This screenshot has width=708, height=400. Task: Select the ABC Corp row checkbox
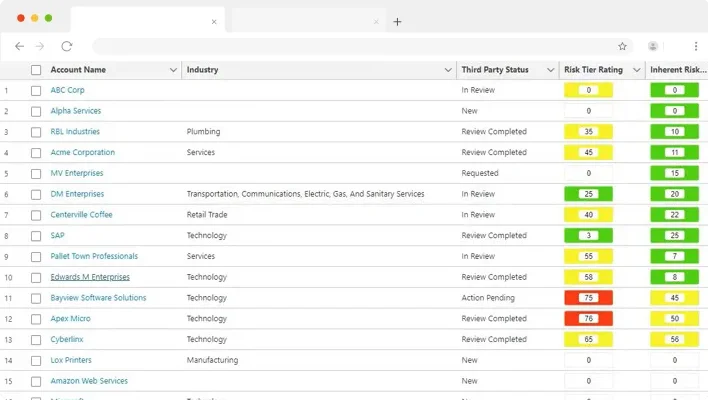[36, 90]
